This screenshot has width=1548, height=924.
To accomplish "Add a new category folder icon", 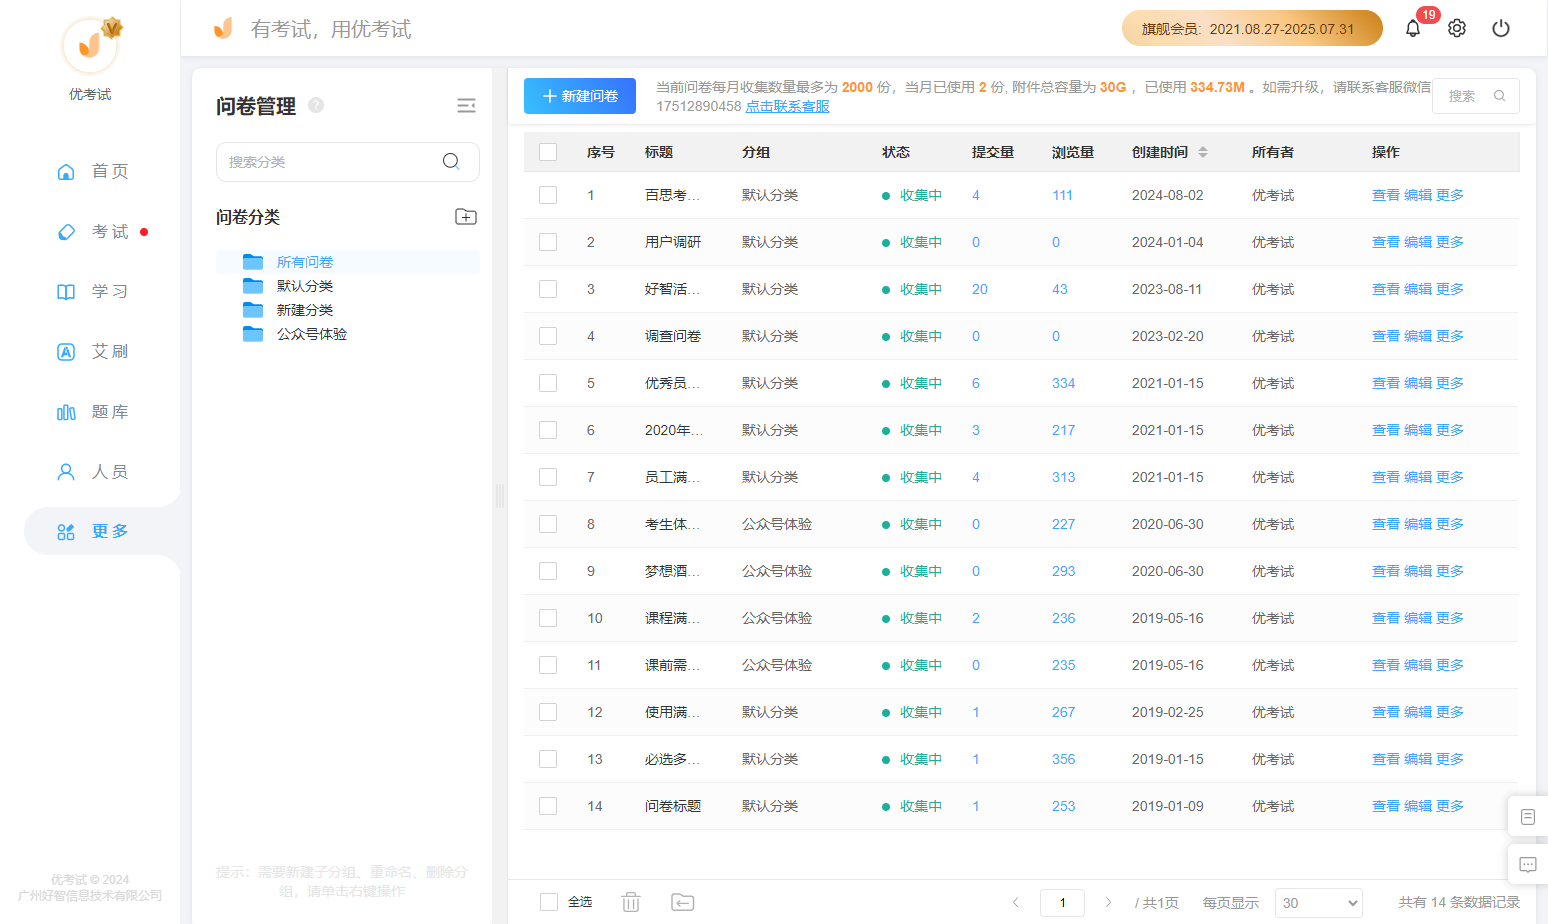I will 466,217.
